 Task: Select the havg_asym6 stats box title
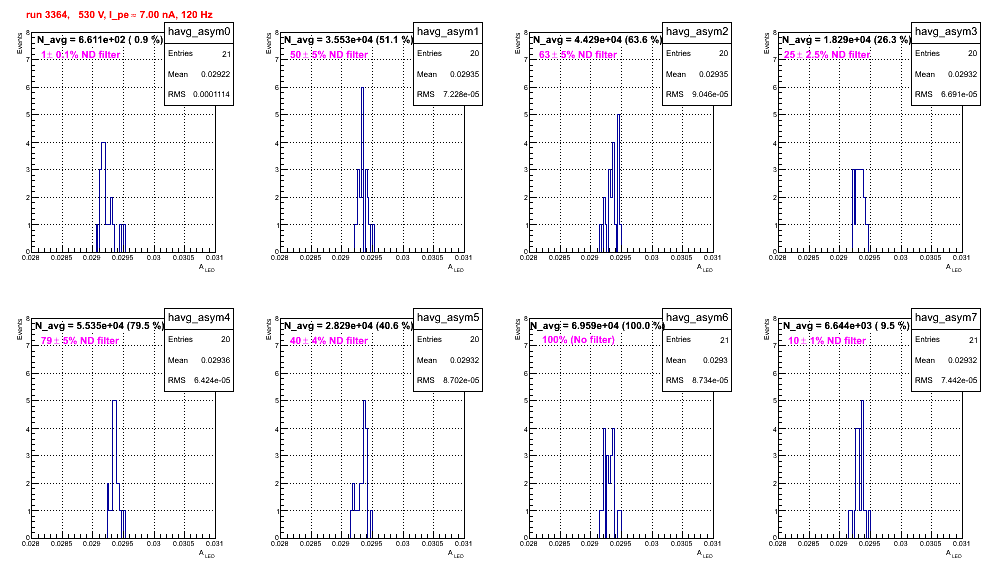[697, 318]
